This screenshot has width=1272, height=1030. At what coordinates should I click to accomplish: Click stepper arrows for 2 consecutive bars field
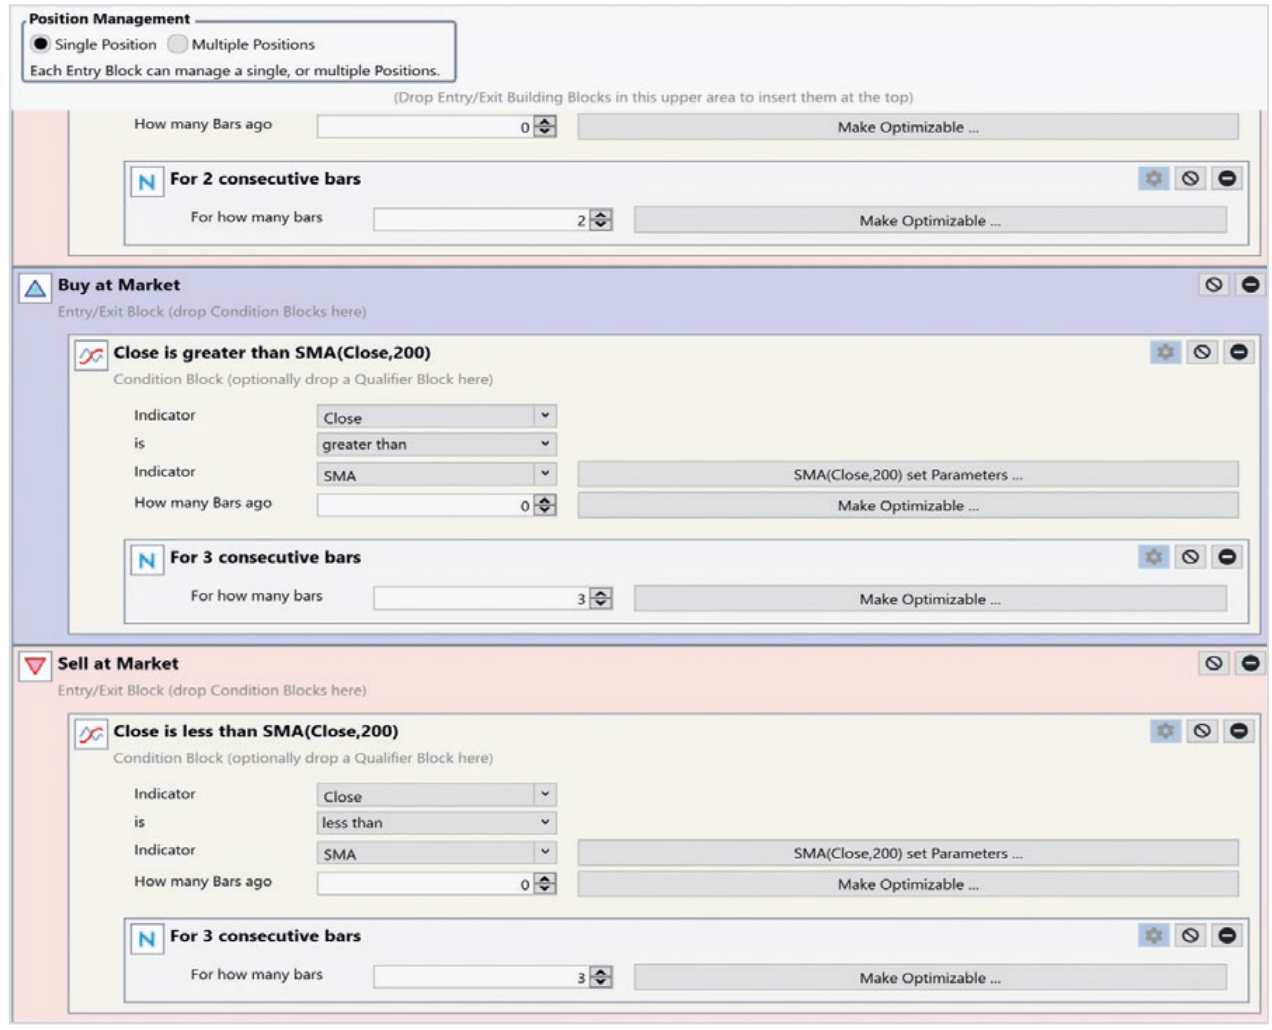601,220
